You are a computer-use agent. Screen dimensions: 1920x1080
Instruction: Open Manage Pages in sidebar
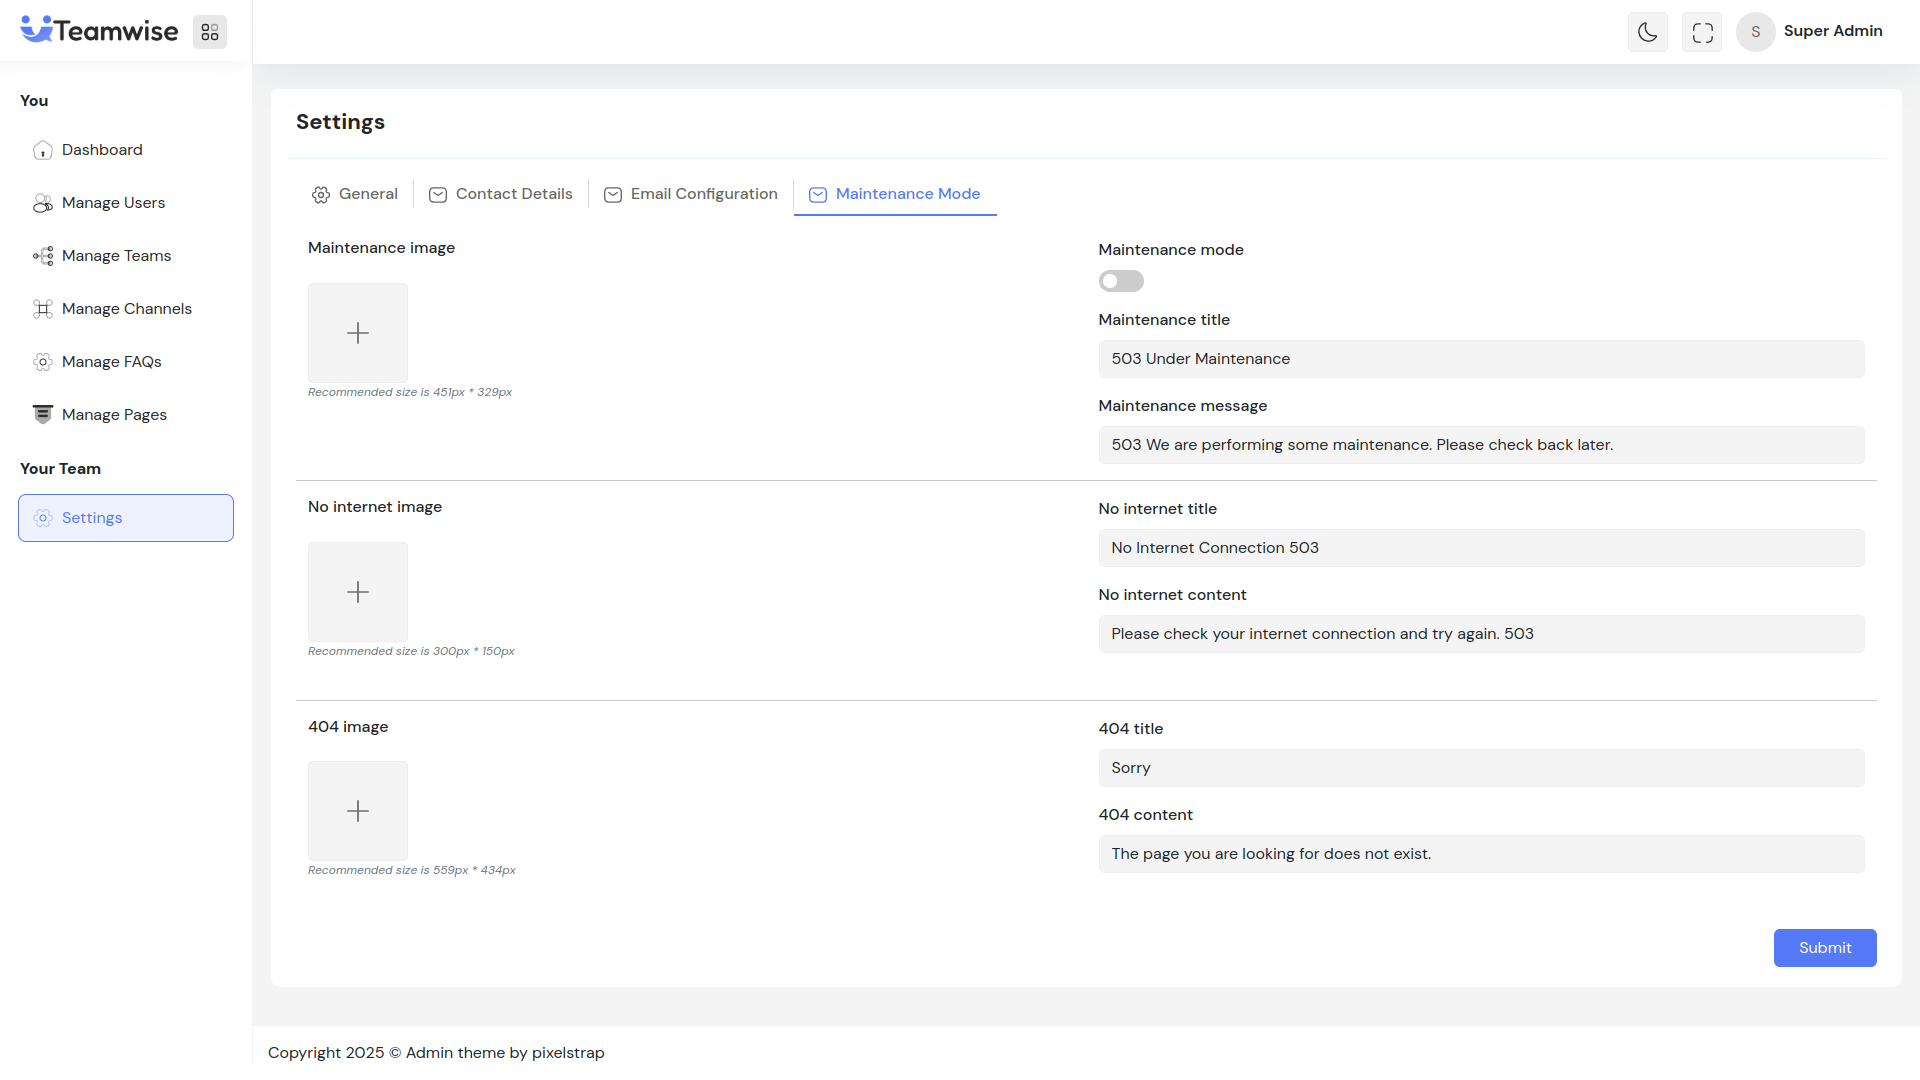[x=114, y=415]
